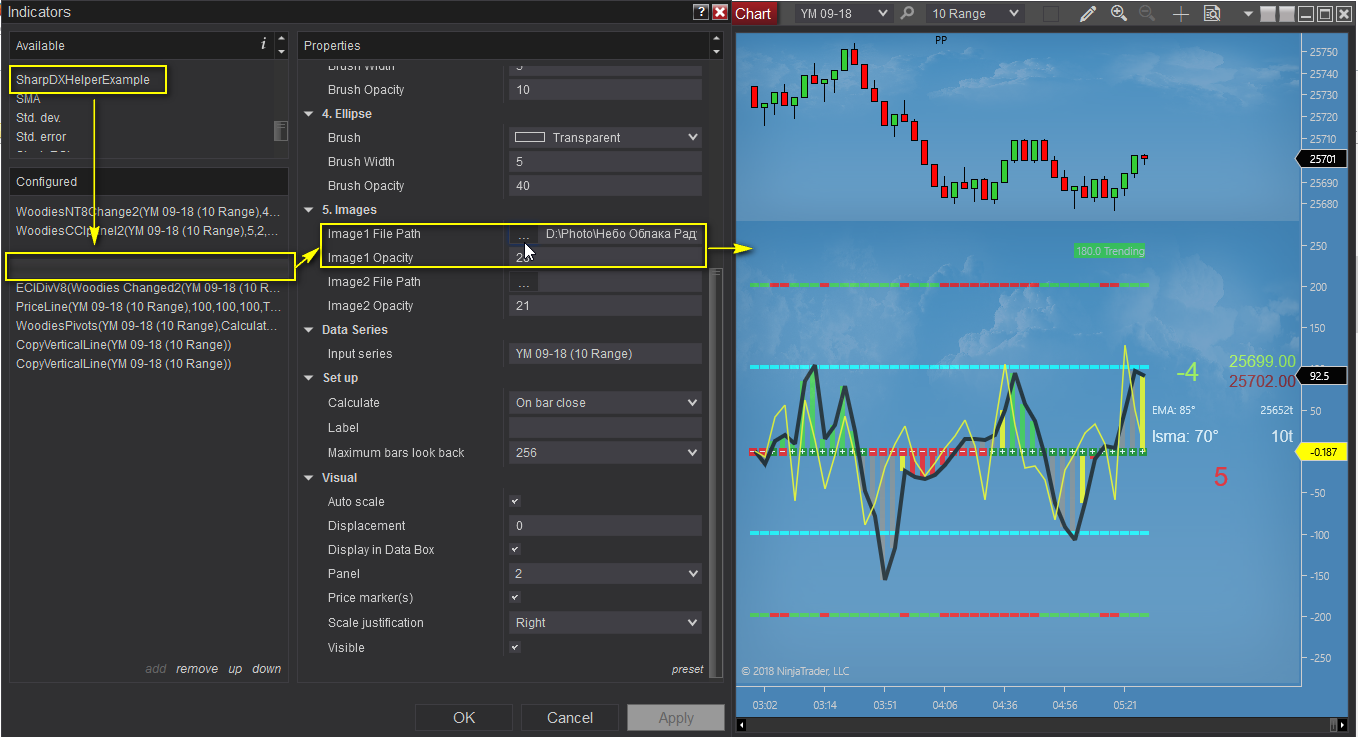Select SMA in Available list
The height and width of the screenshot is (737, 1358).
point(28,99)
